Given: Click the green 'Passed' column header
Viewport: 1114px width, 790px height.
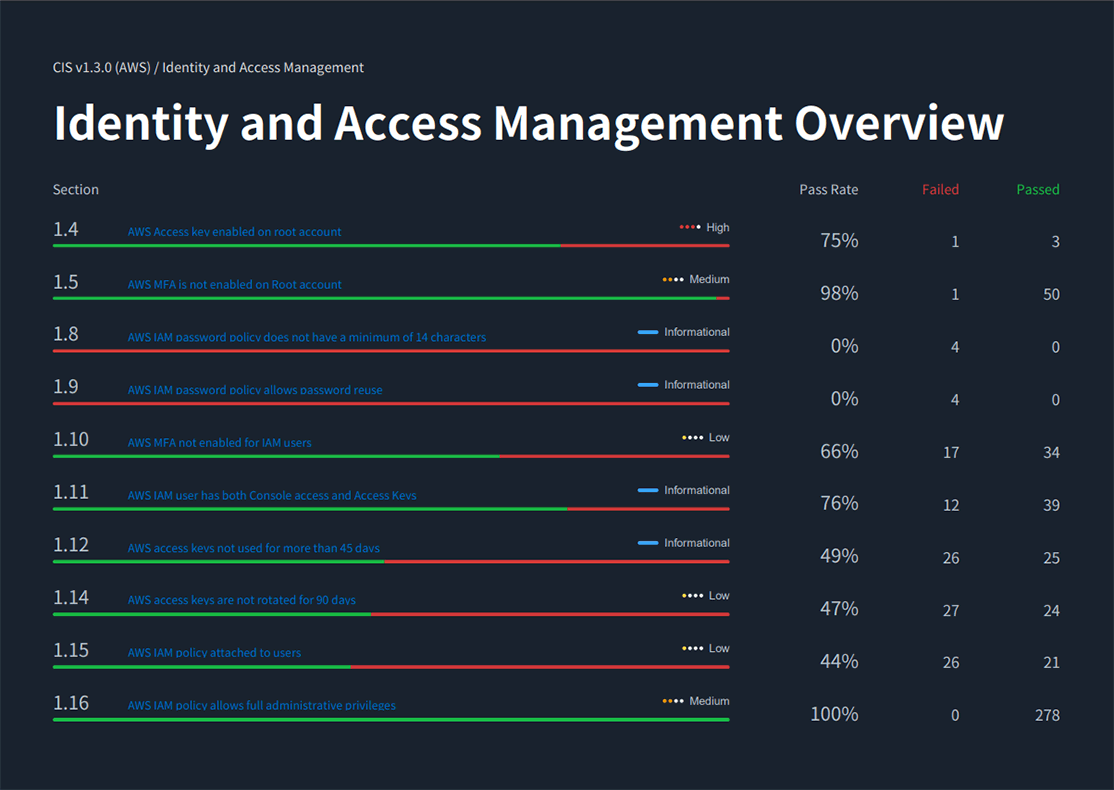Looking at the screenshot, I should pos(1038,190).
